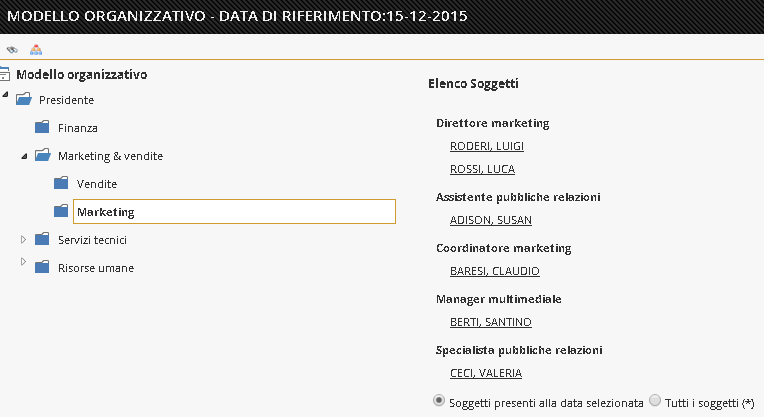Click the Vendite folder icon

point(61,183)
